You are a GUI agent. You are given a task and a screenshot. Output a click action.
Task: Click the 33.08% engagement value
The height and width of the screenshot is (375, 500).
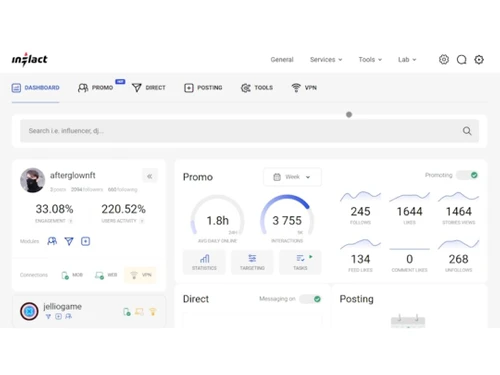pos(54,209)
